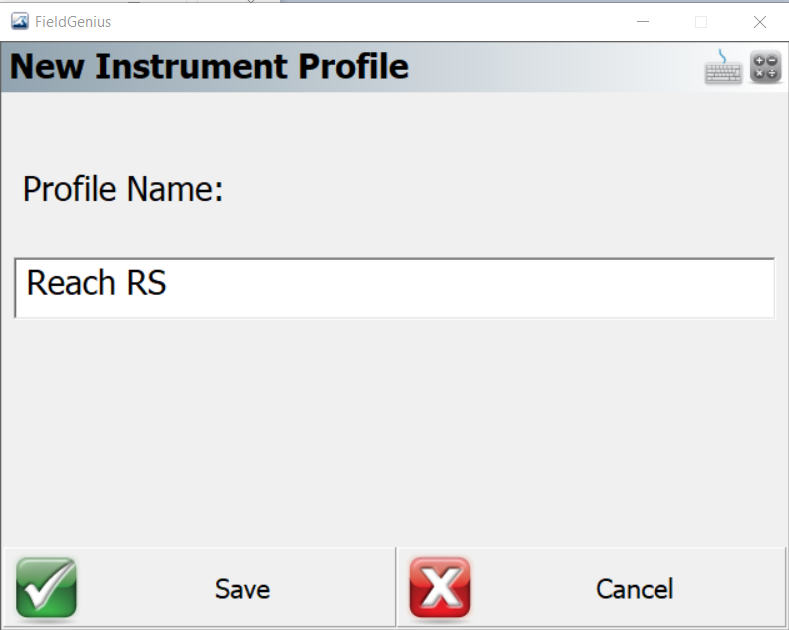Click the green checkmark icon
The width and height of the screenshot is (789, 630).
tap(46, 587)
